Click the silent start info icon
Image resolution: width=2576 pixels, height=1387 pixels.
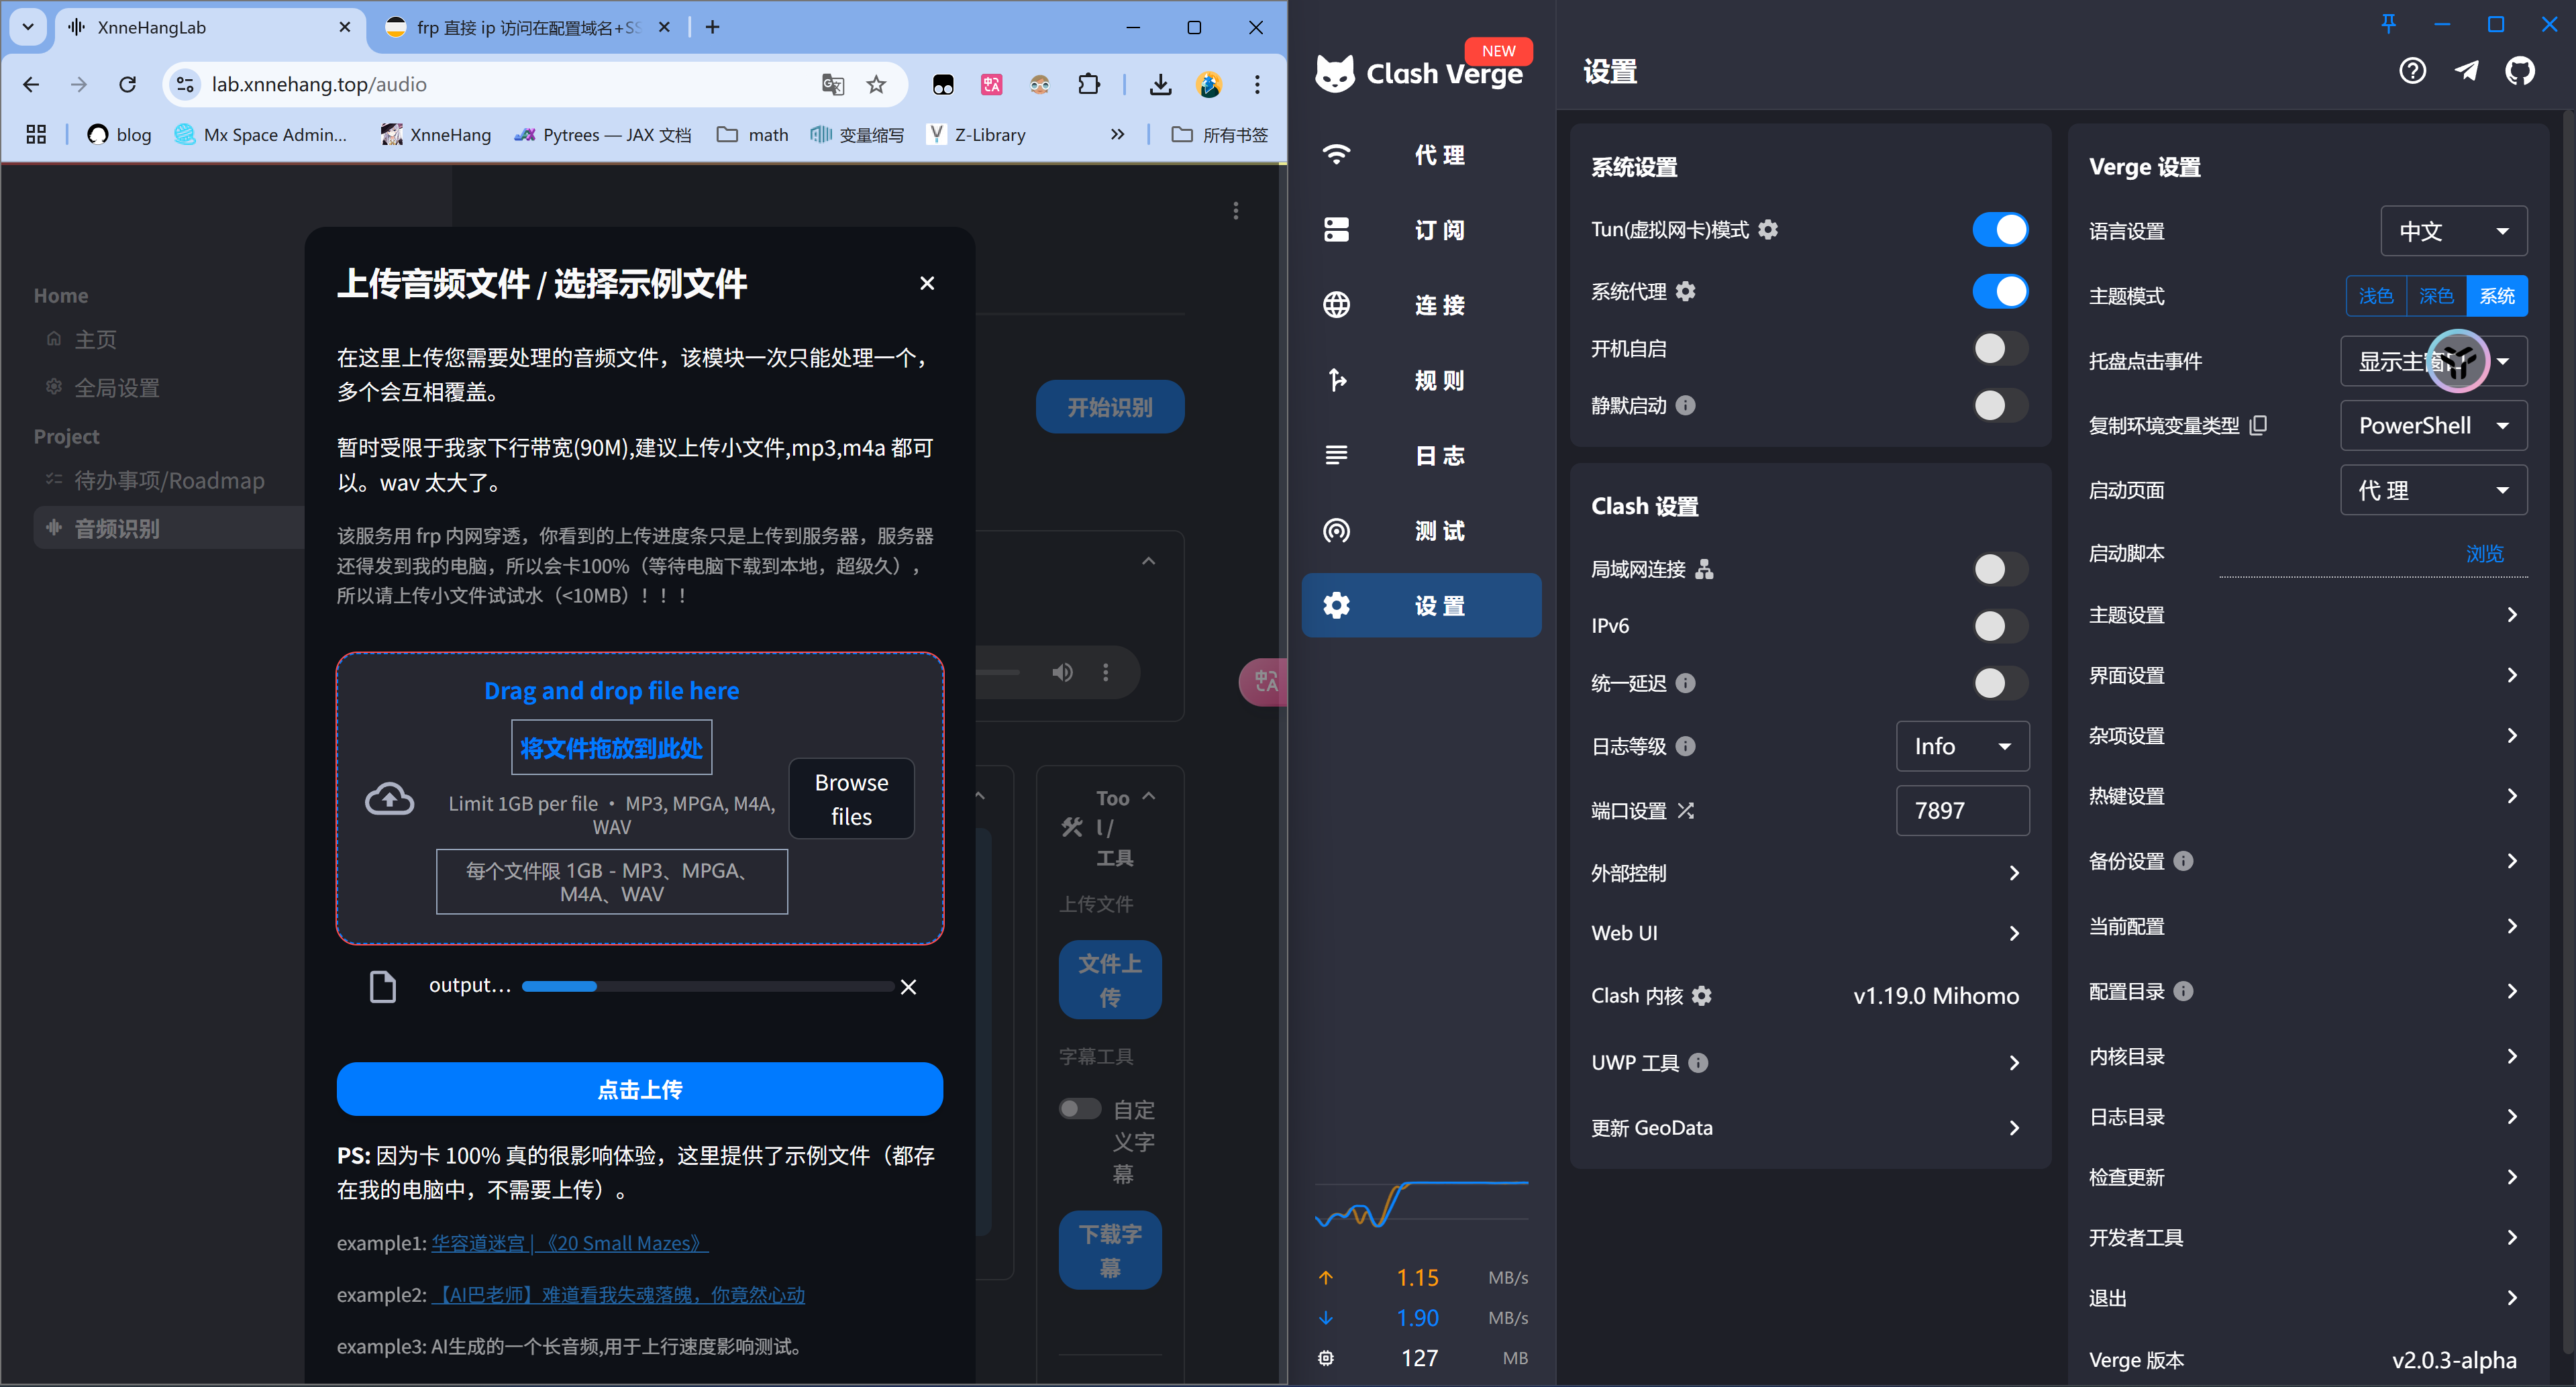pyautogui.click(x=1686, y=405)
